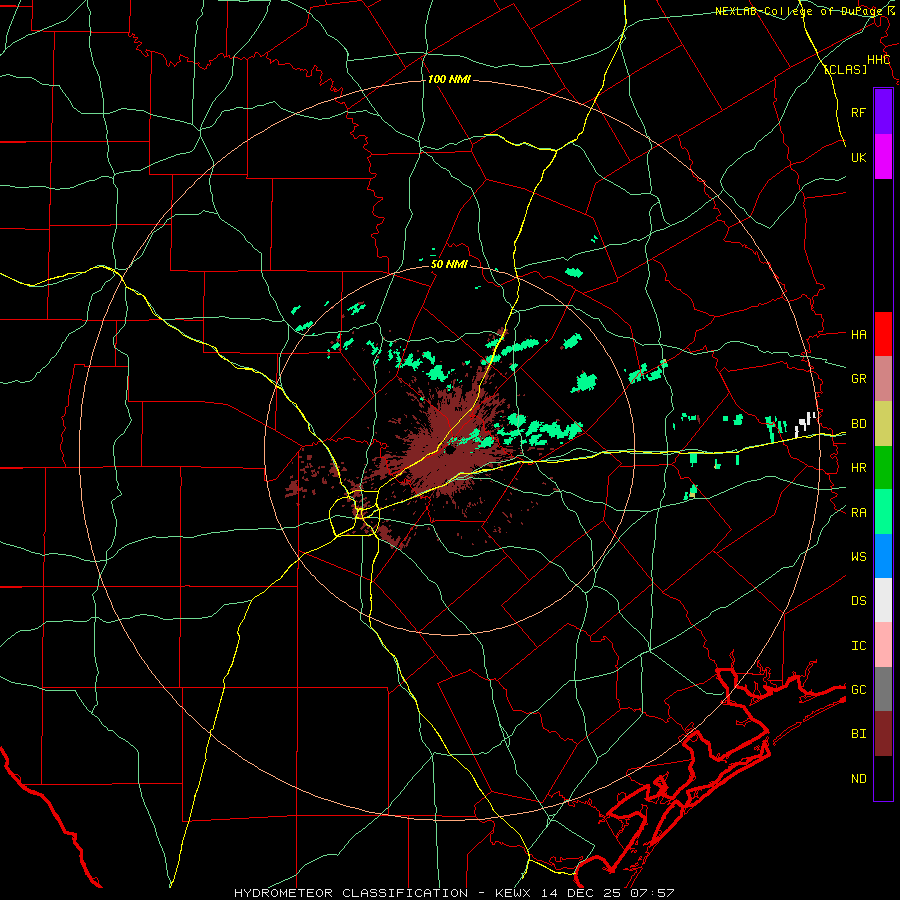This screenshot has height=900, width=900.
Task: Click the GC legend label
Action: coord(859,690)
